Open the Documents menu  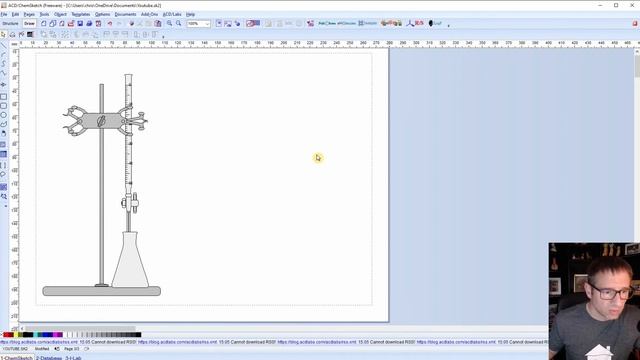coord(125,14)
